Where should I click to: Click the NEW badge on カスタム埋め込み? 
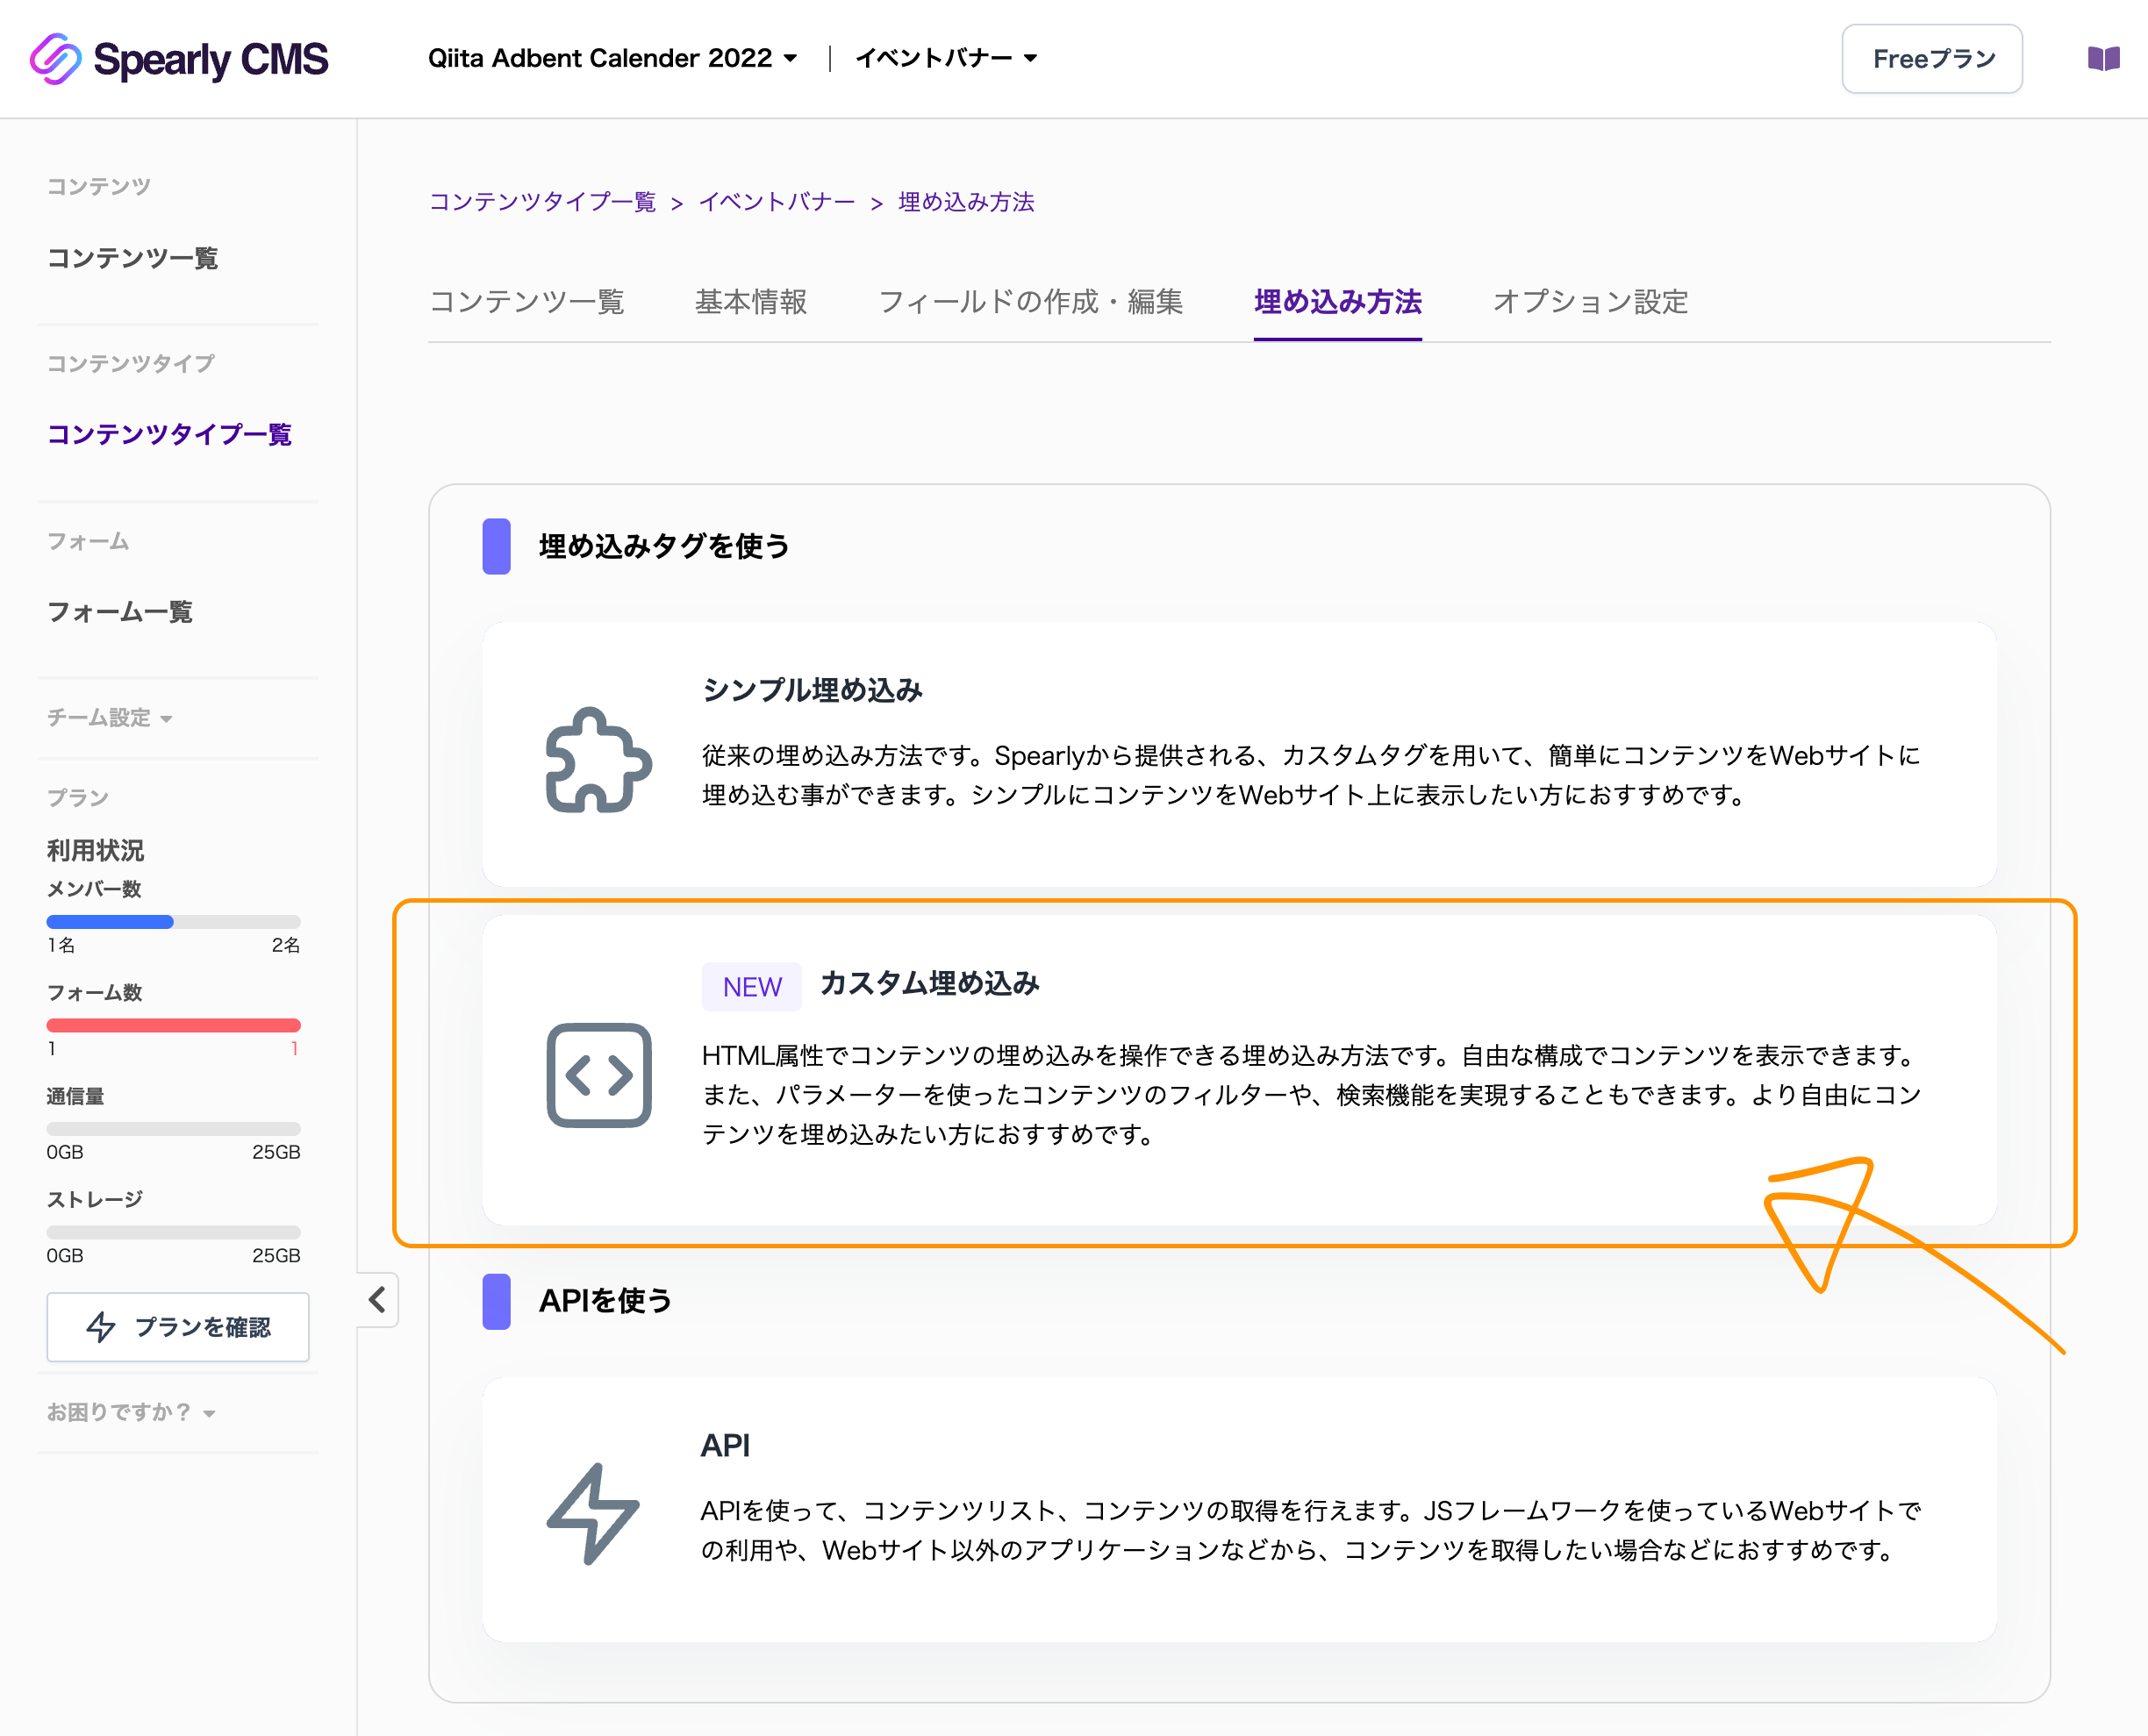point(751,987)
